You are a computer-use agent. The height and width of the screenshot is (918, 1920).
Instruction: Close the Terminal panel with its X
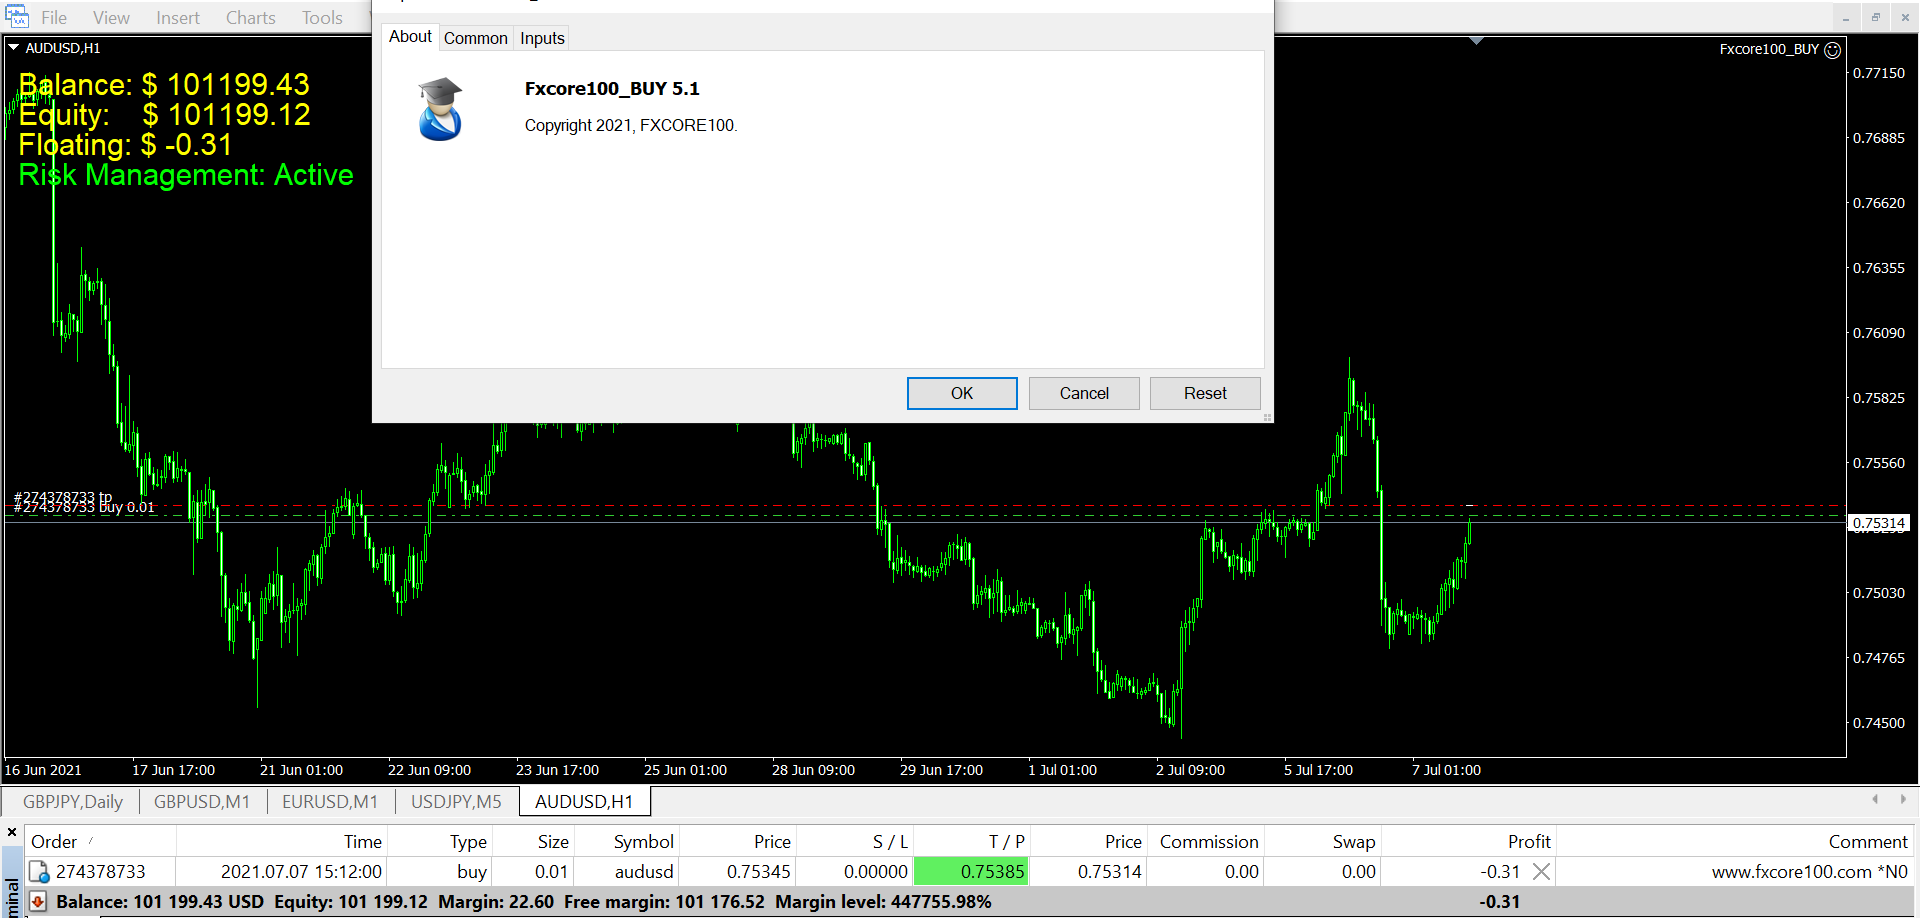(12, 832)
